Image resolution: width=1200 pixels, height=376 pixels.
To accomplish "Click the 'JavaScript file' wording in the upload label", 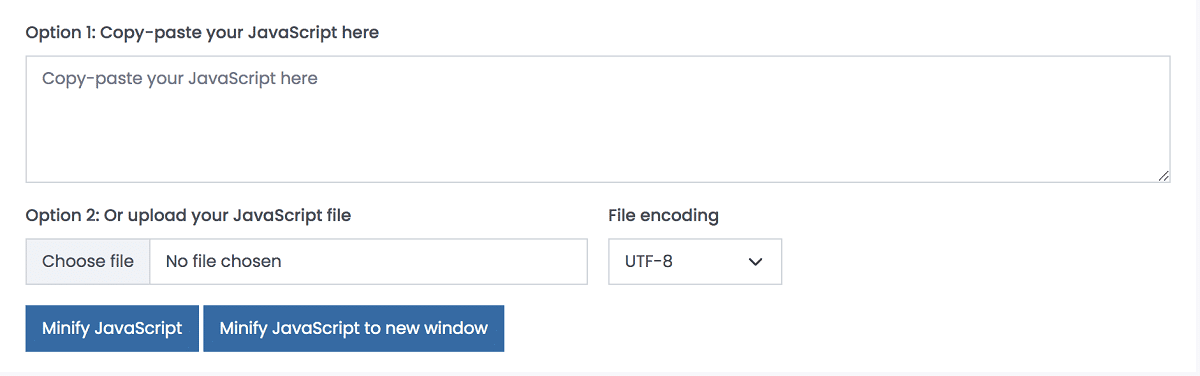I will point(292,215).
